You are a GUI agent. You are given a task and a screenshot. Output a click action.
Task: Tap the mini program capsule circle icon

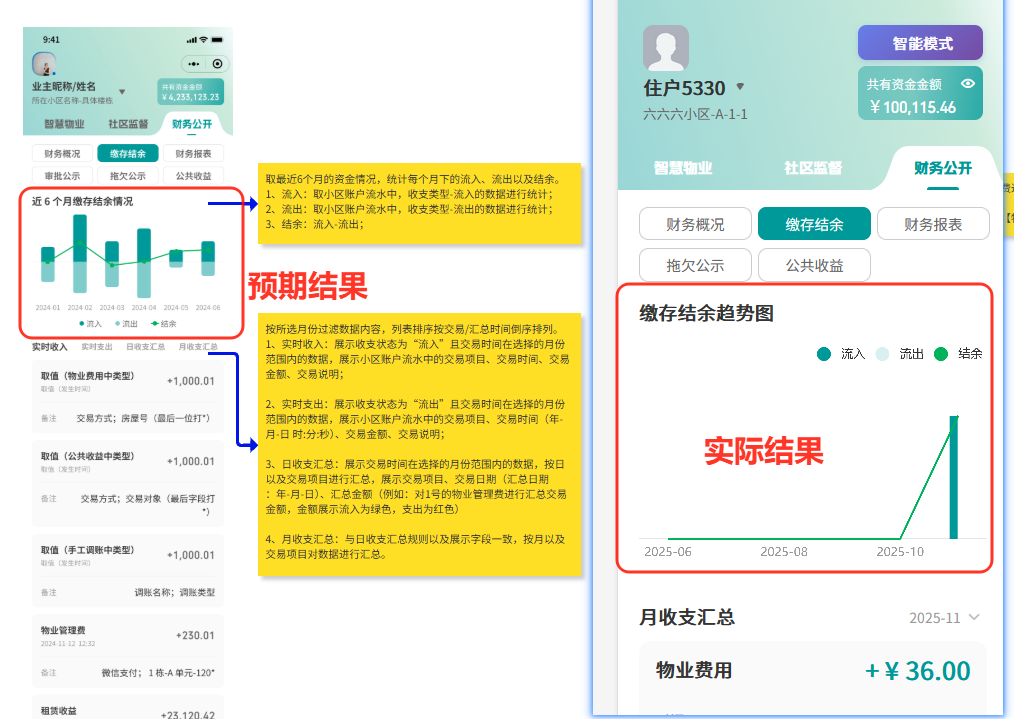pyautogui.click(x=217, y=63)
